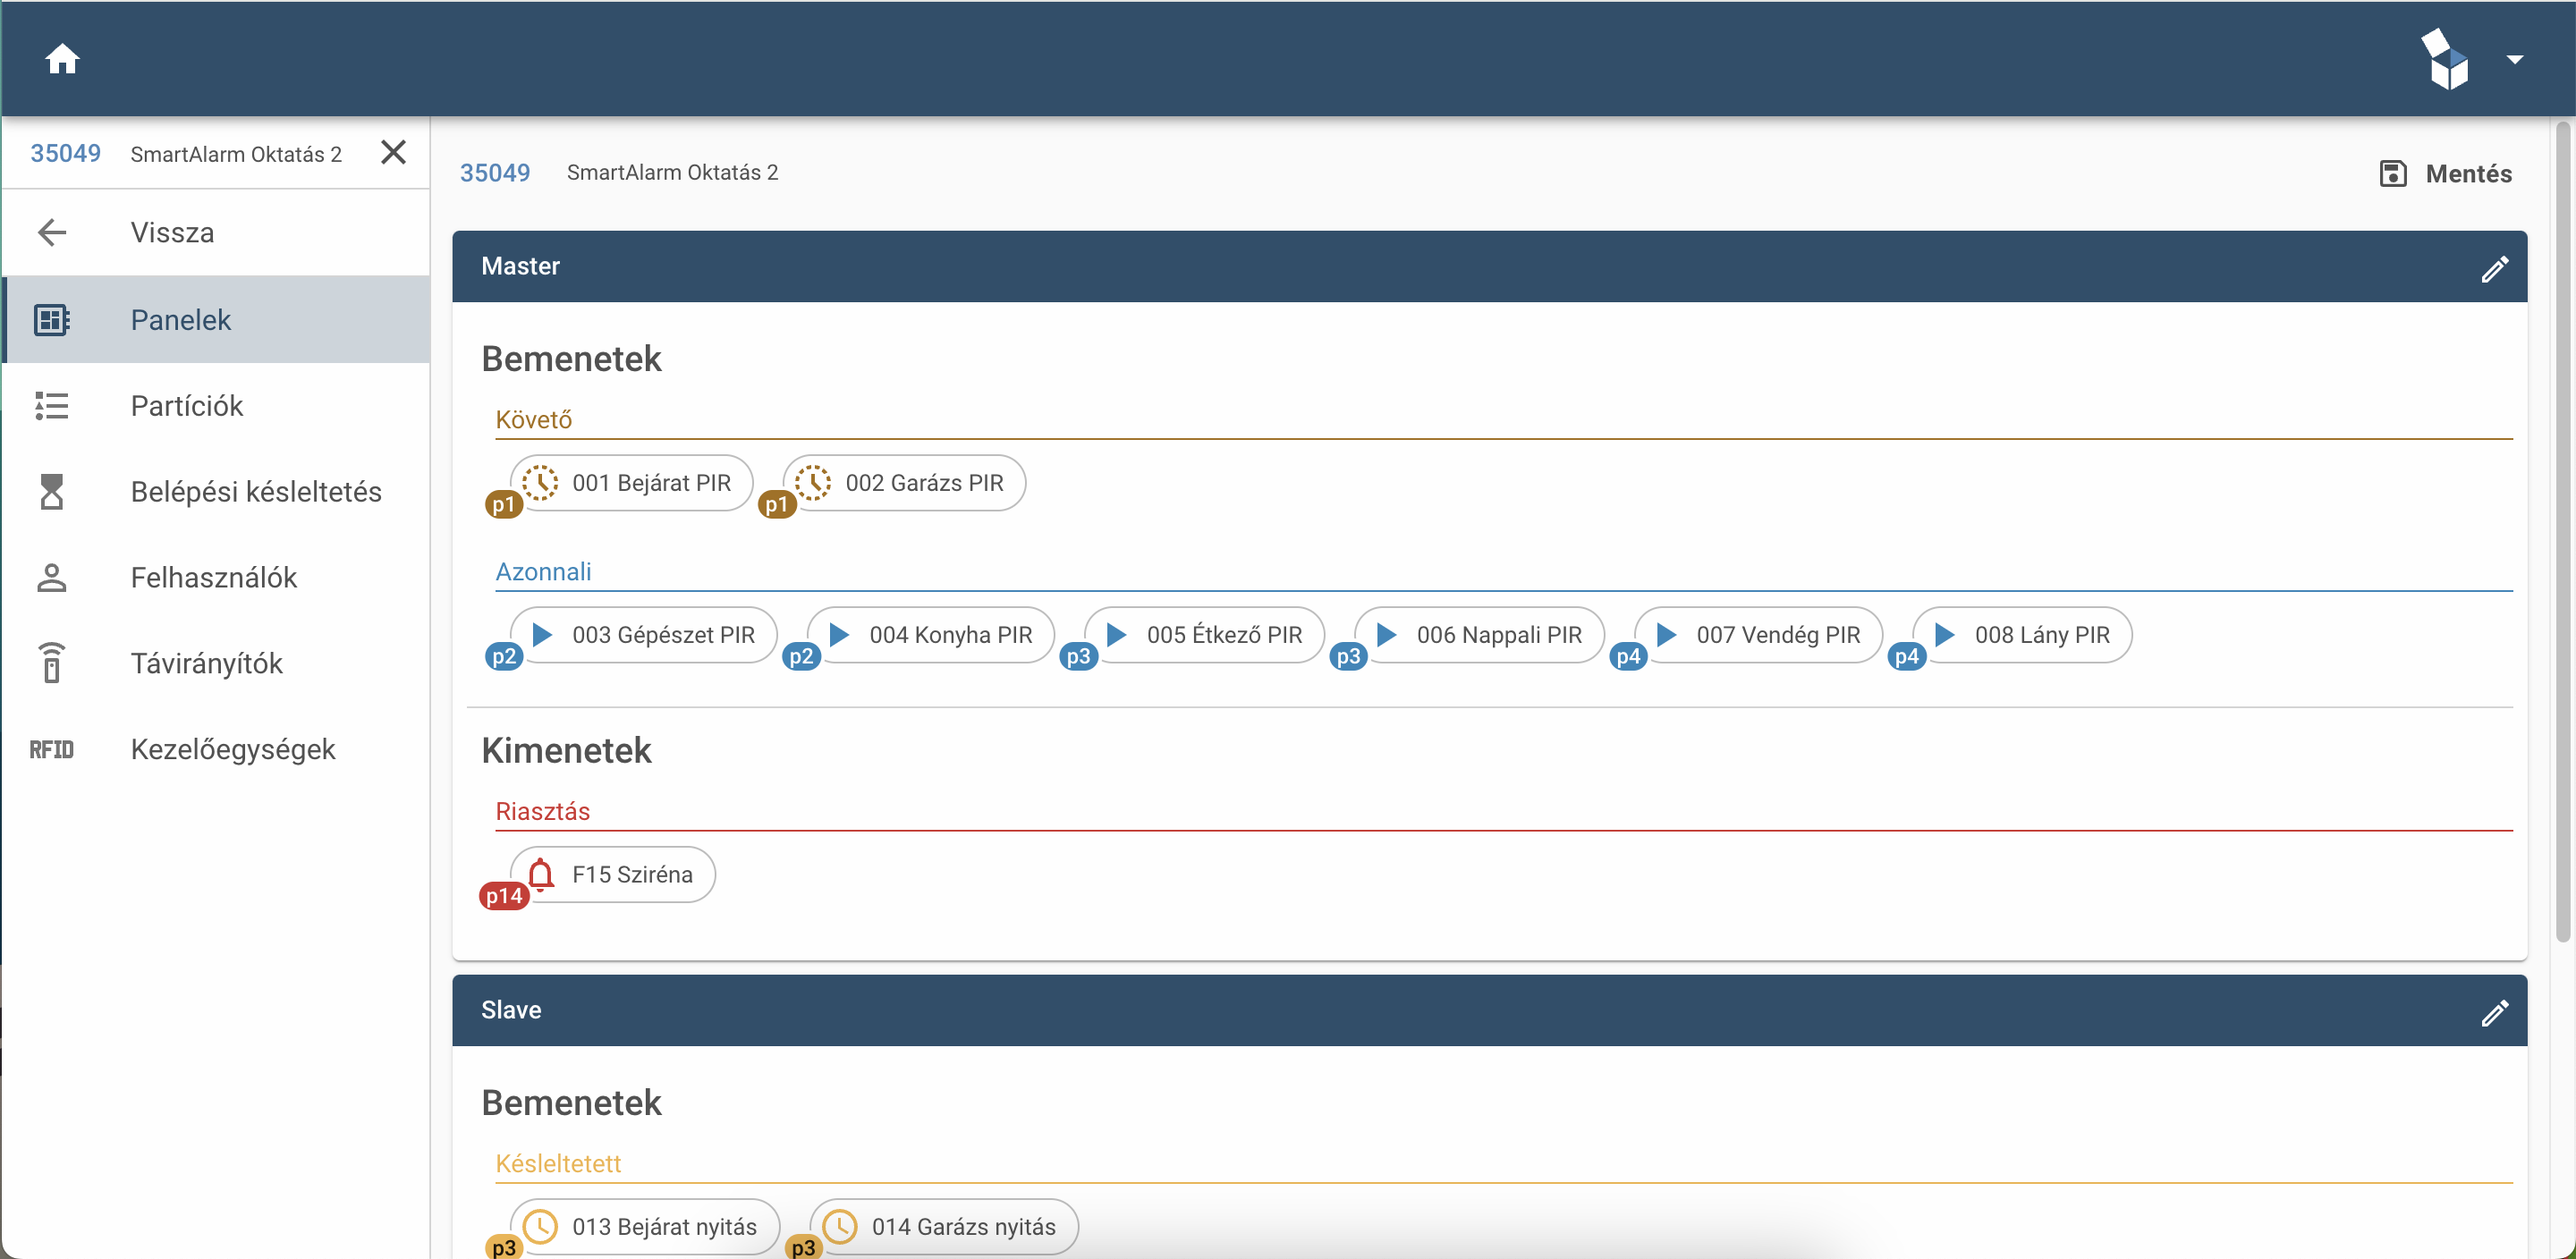Screen dimensions: 2576x1259
Task: Click the Azonnali category label
Action: [x=543, y=572]
